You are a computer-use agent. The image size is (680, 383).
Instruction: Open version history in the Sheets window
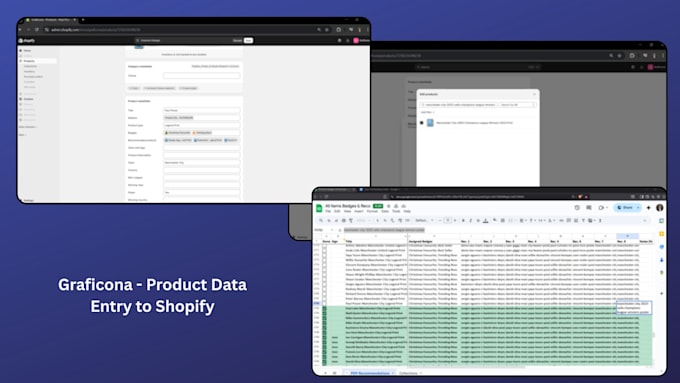(x=577, y=208)
